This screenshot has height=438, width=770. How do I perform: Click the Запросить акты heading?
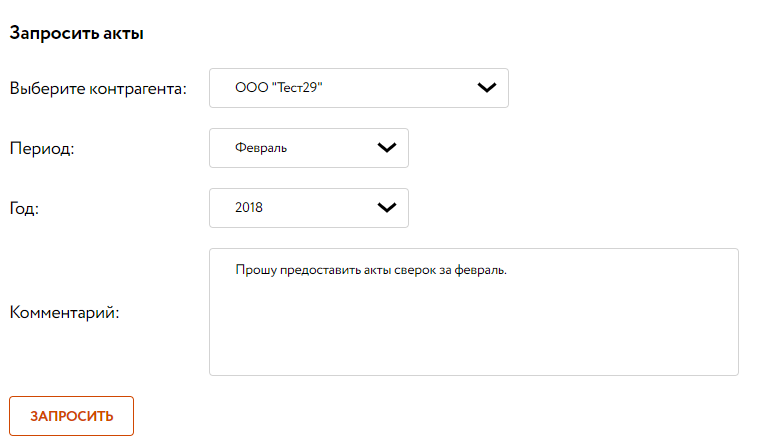(x=77, y=33)
